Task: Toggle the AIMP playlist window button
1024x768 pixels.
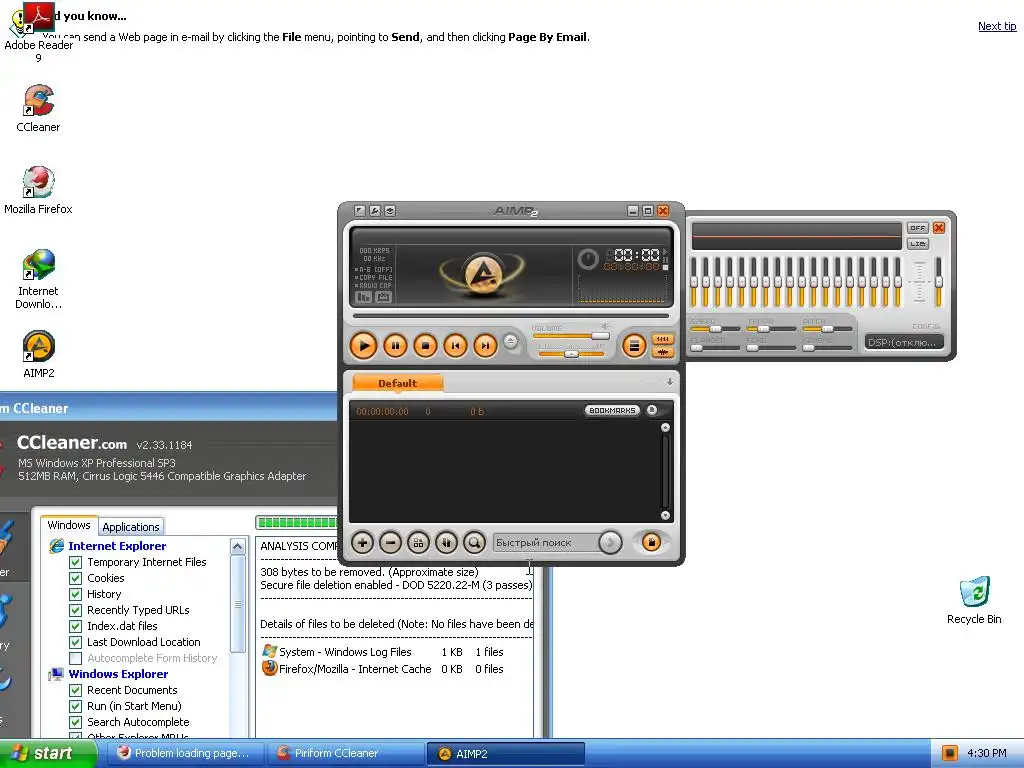Action: click(x=633, y=345)
